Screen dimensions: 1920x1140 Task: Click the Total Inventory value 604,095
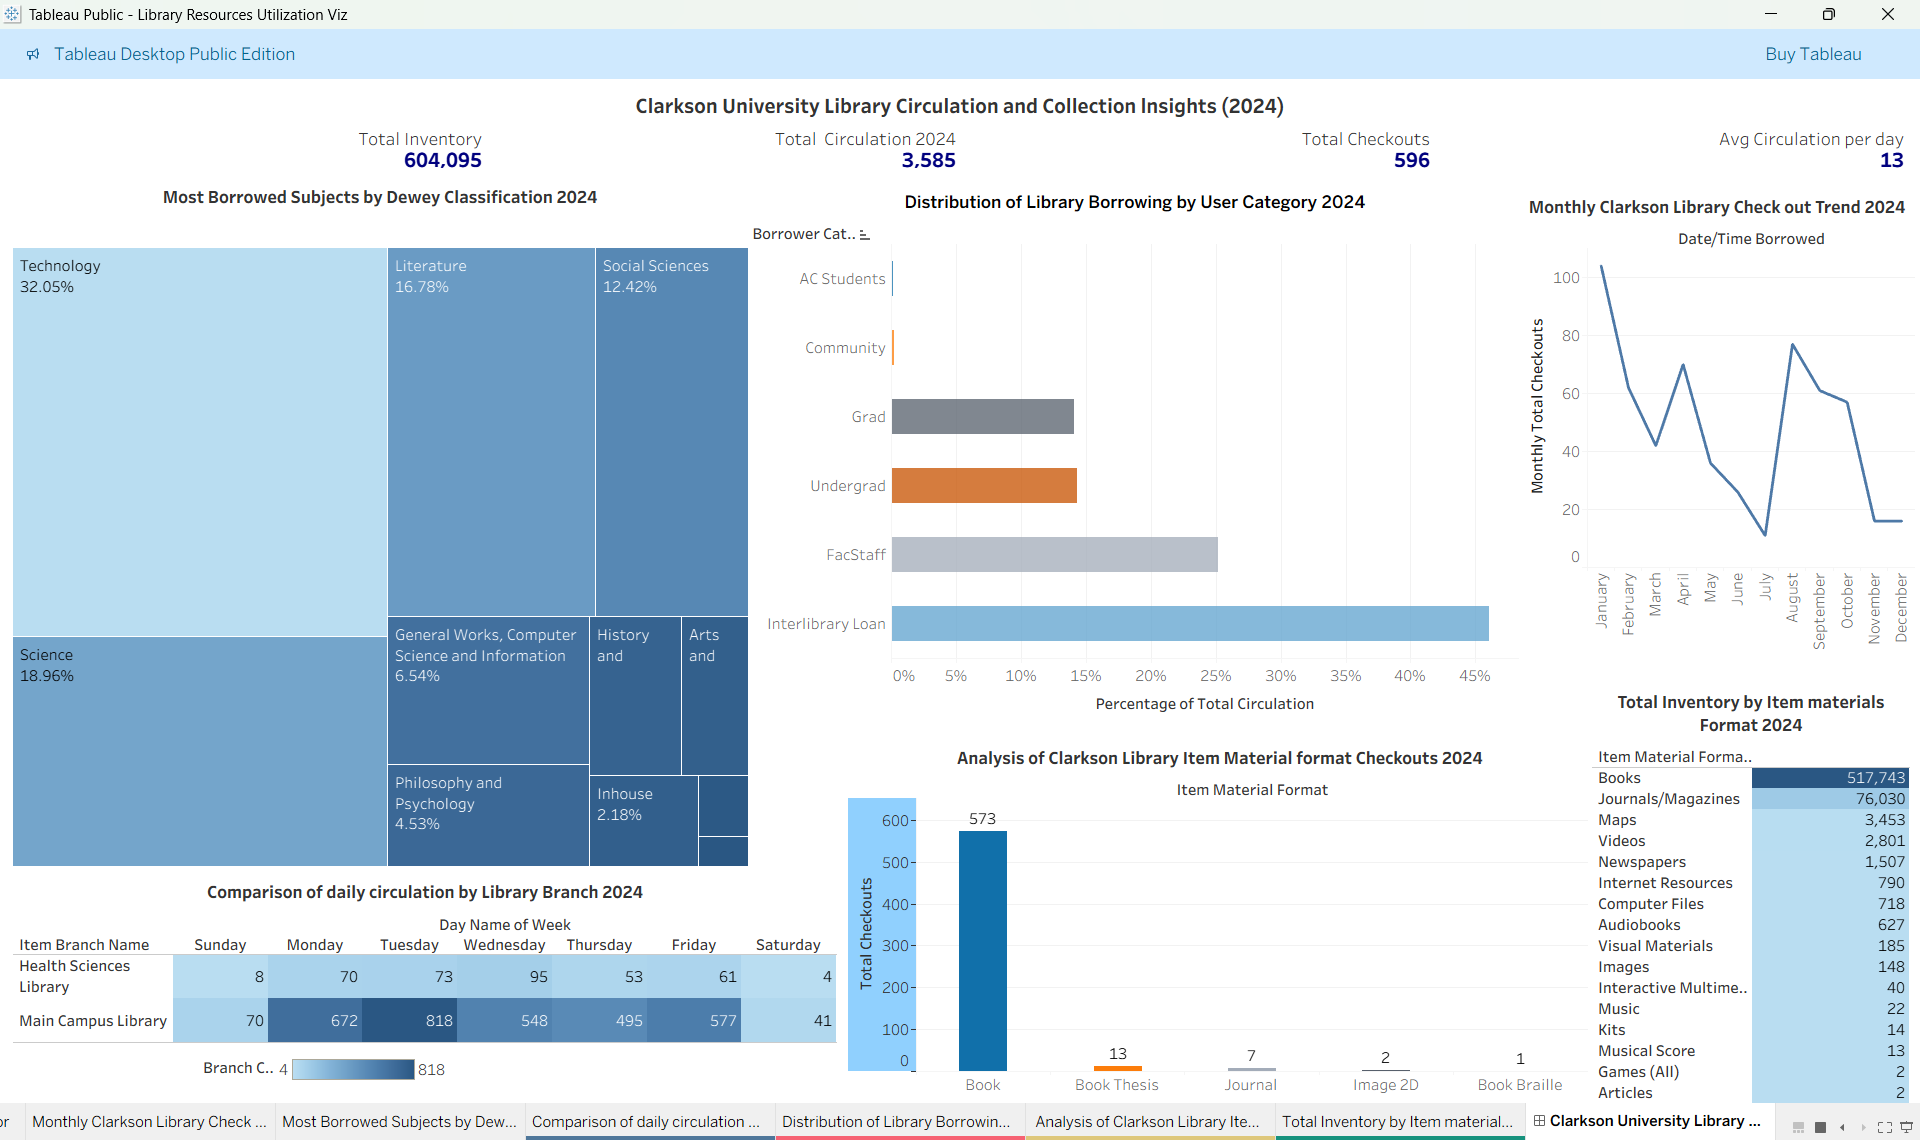click(x=442, y=160)
